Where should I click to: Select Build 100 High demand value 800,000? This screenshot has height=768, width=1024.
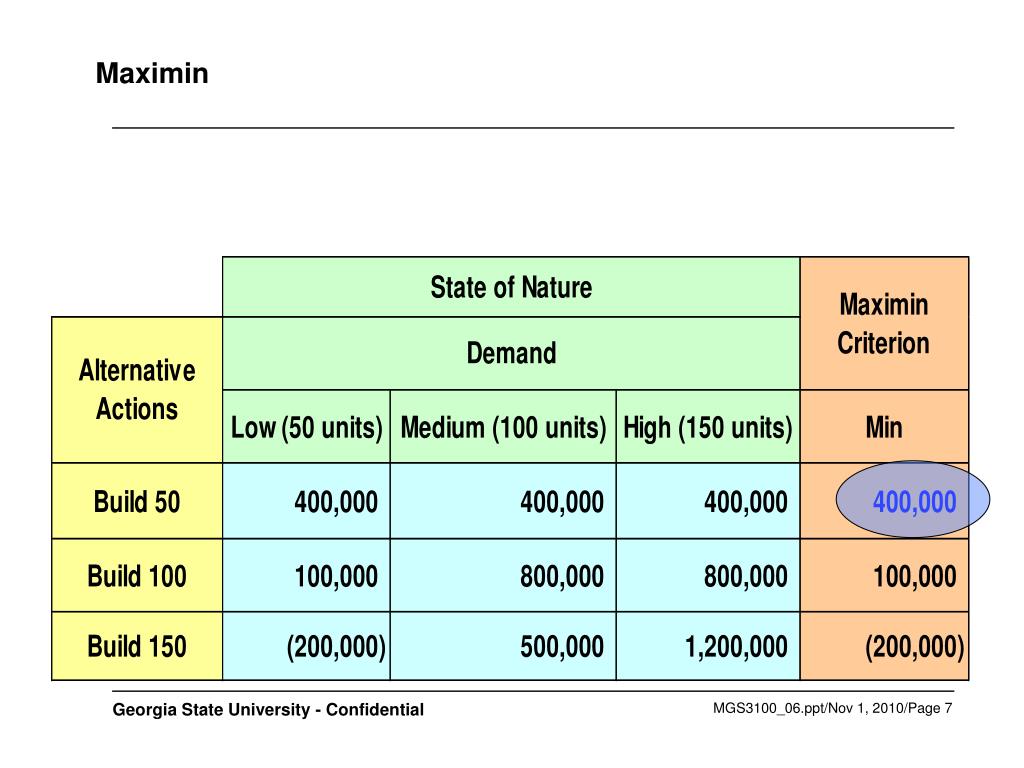708,576
